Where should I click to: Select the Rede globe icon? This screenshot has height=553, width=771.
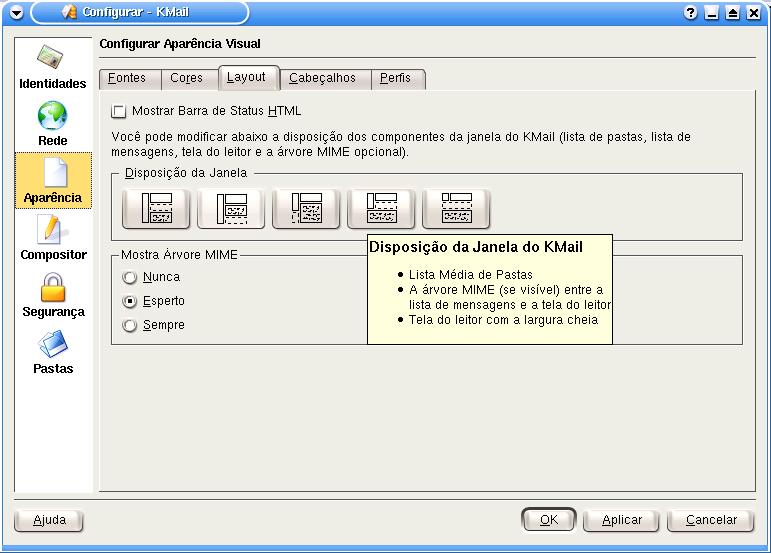[53, 123]
